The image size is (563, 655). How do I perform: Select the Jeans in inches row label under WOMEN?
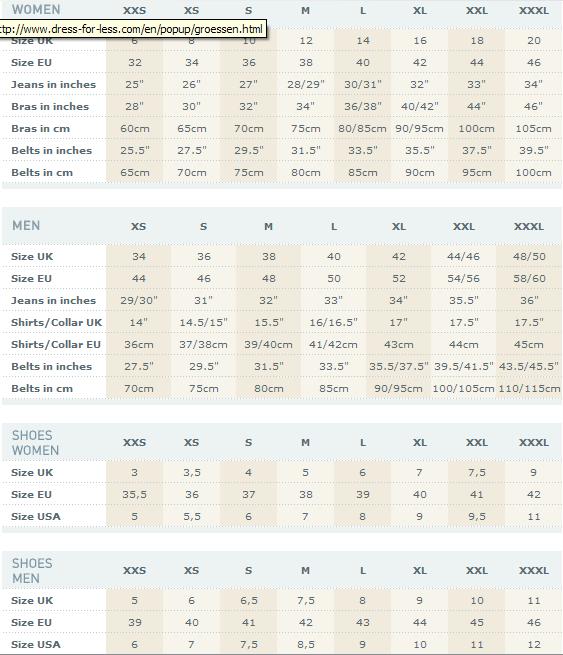pyautogui.click(x=53, y=84)
